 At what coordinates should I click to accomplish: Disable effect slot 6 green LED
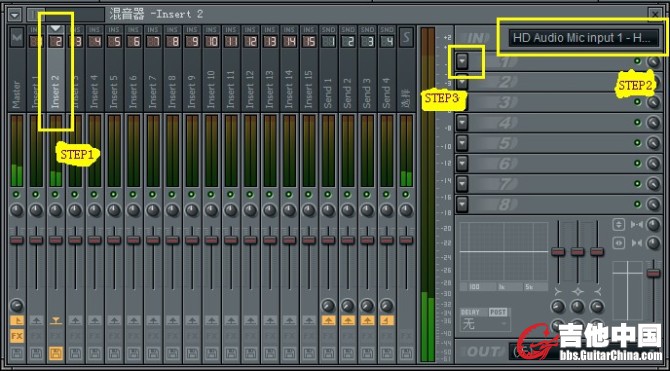tap(638, 163)
